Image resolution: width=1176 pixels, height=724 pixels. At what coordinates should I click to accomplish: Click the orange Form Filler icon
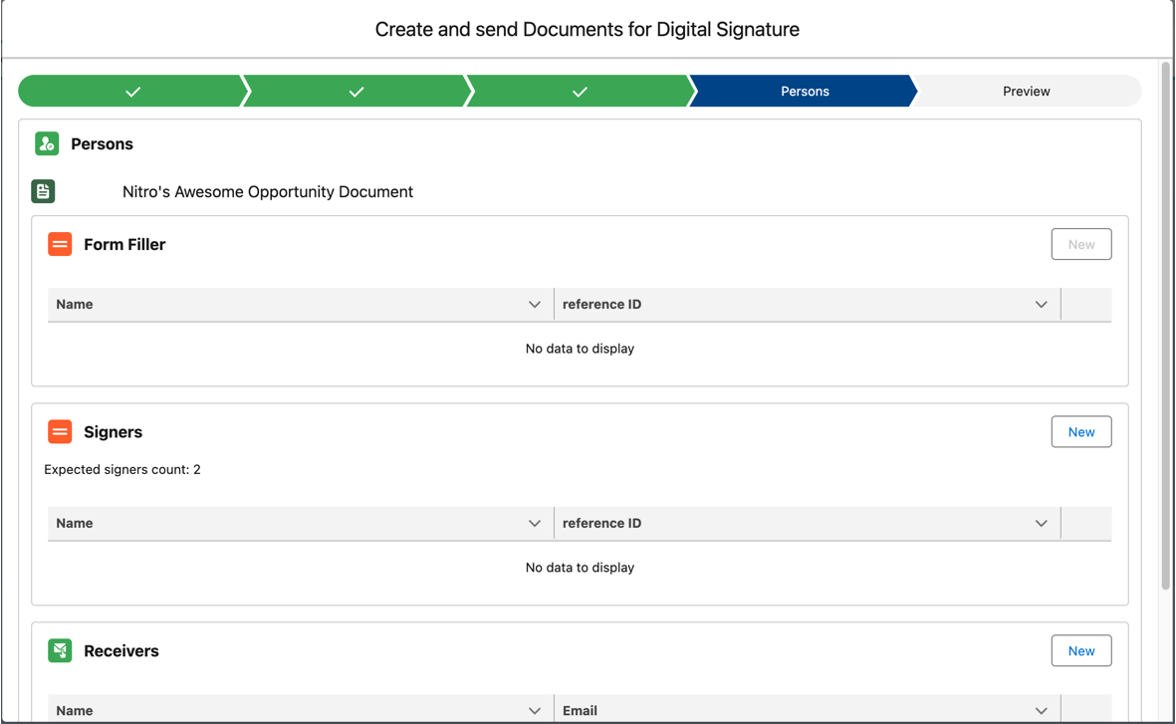60,244
